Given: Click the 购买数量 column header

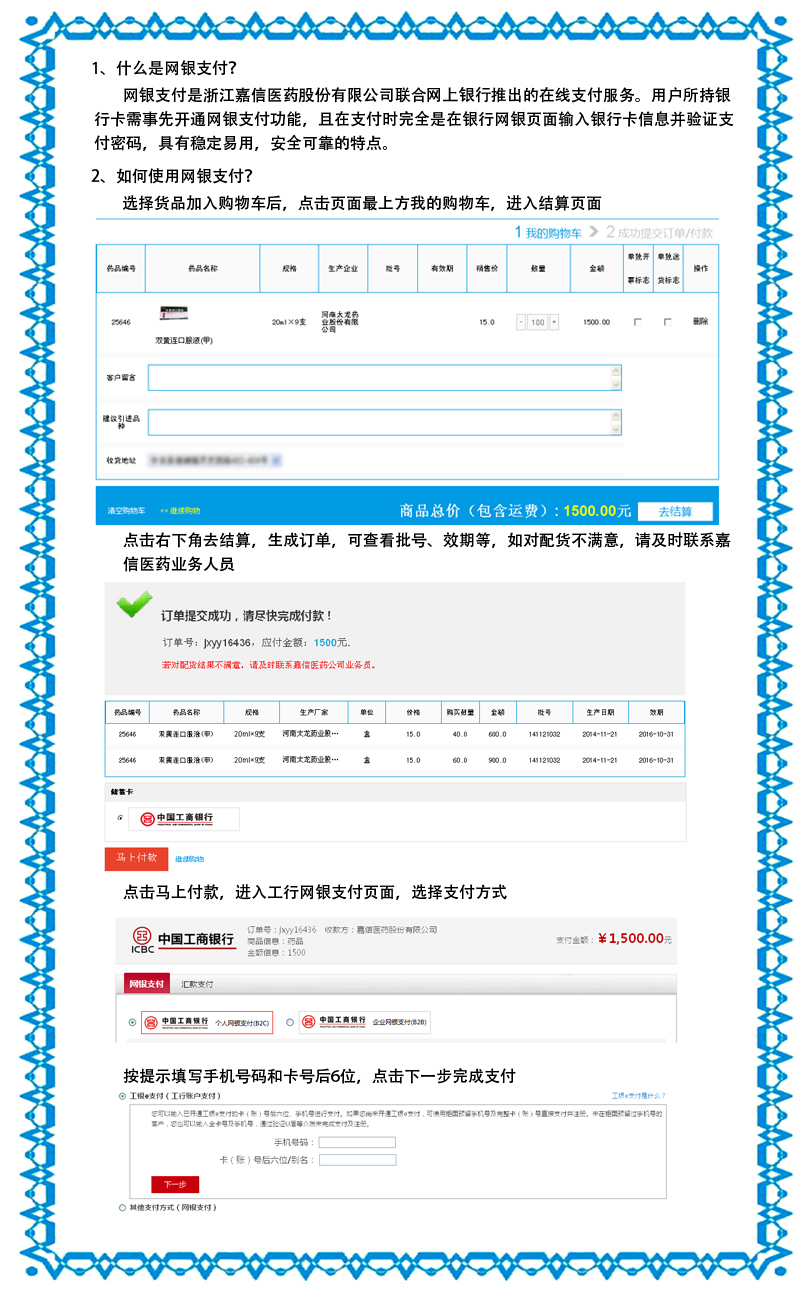Looking at the screenshot, I should pyautogui.click(x=459, y=712).
